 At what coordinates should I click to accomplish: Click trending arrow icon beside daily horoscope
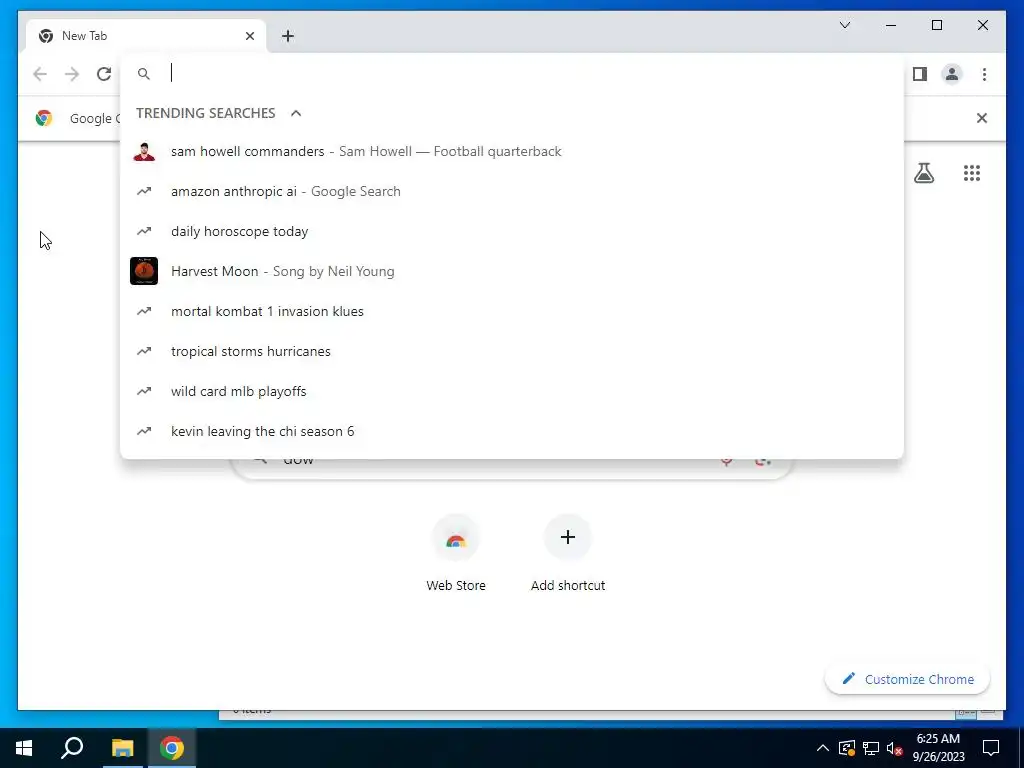click(144, 231)
